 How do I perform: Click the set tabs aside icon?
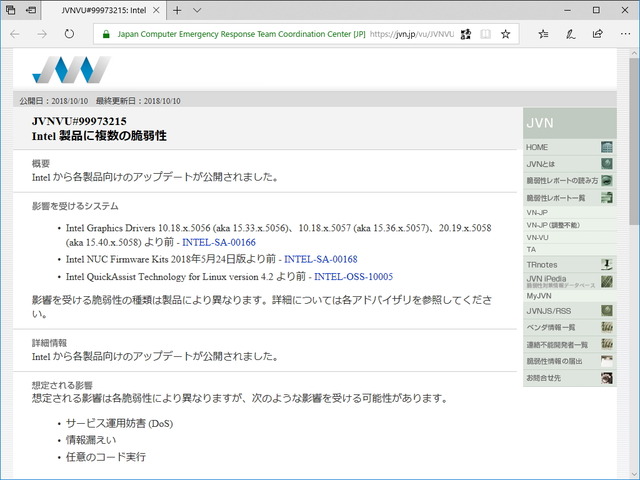(31, 10)
